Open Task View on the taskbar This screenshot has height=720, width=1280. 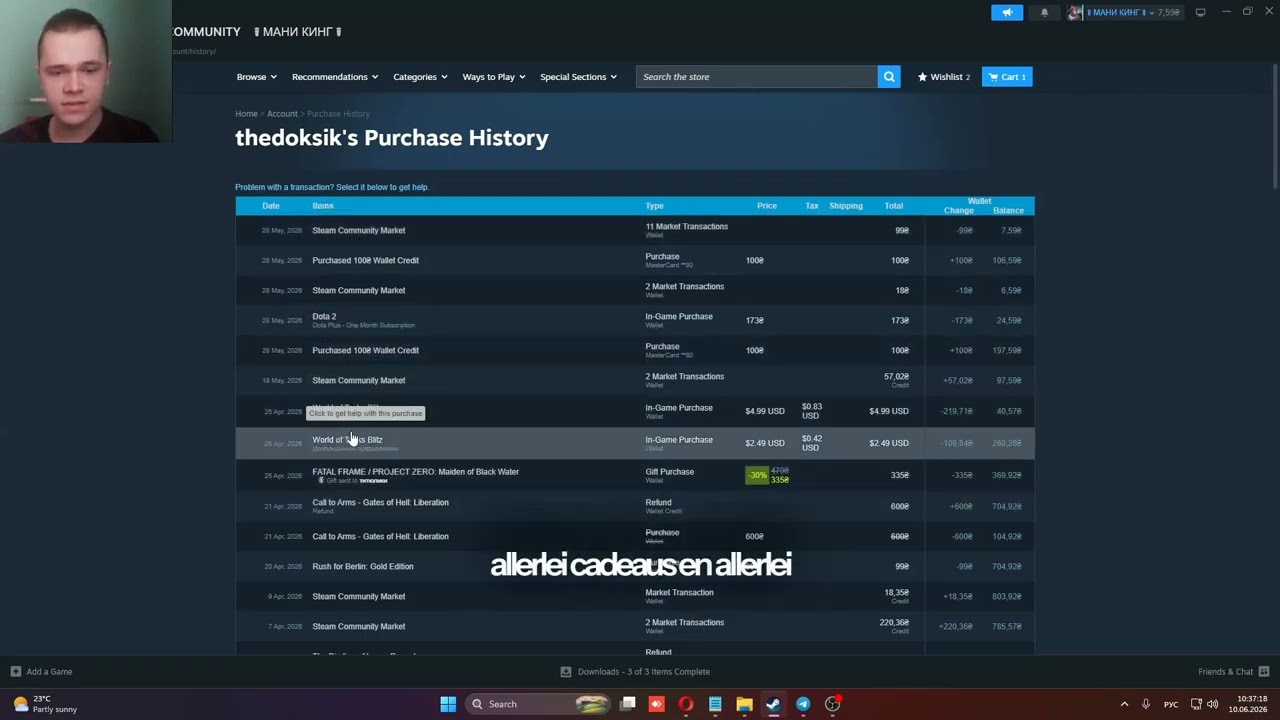click(x=628, y=704)
